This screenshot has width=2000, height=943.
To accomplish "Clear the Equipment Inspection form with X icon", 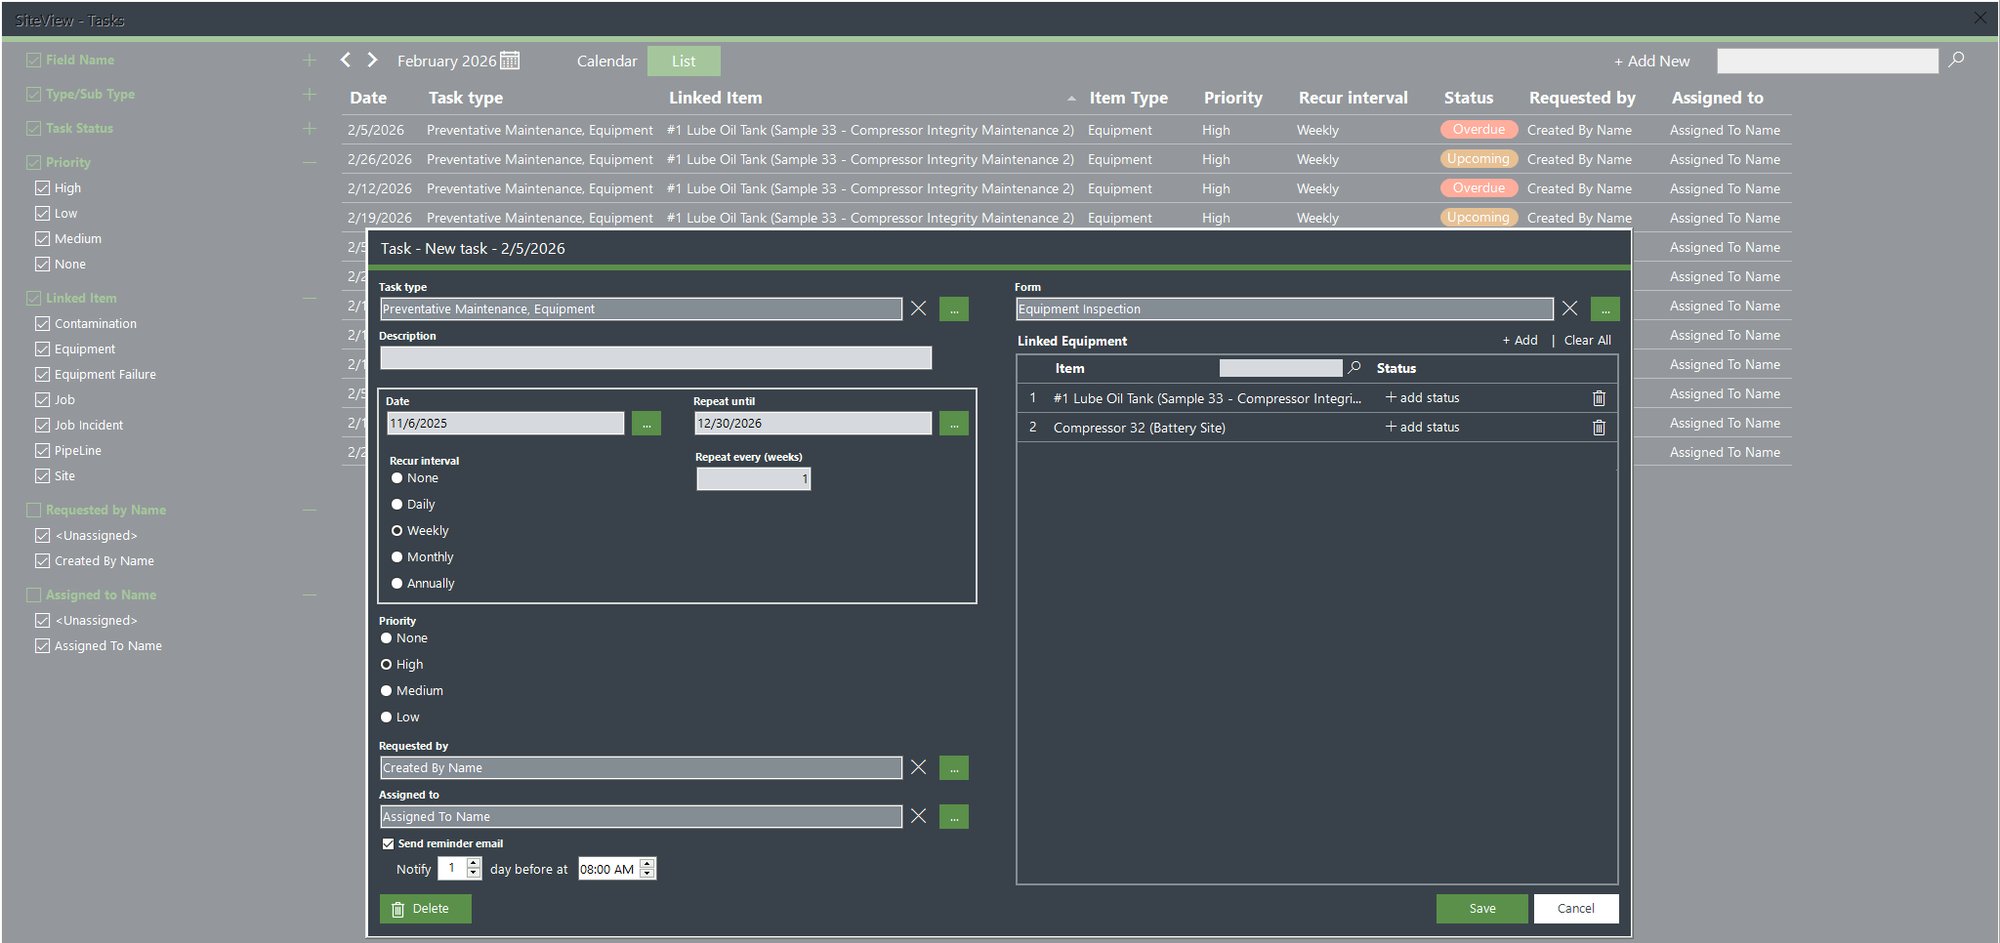I will click(x=1570, y=308).
